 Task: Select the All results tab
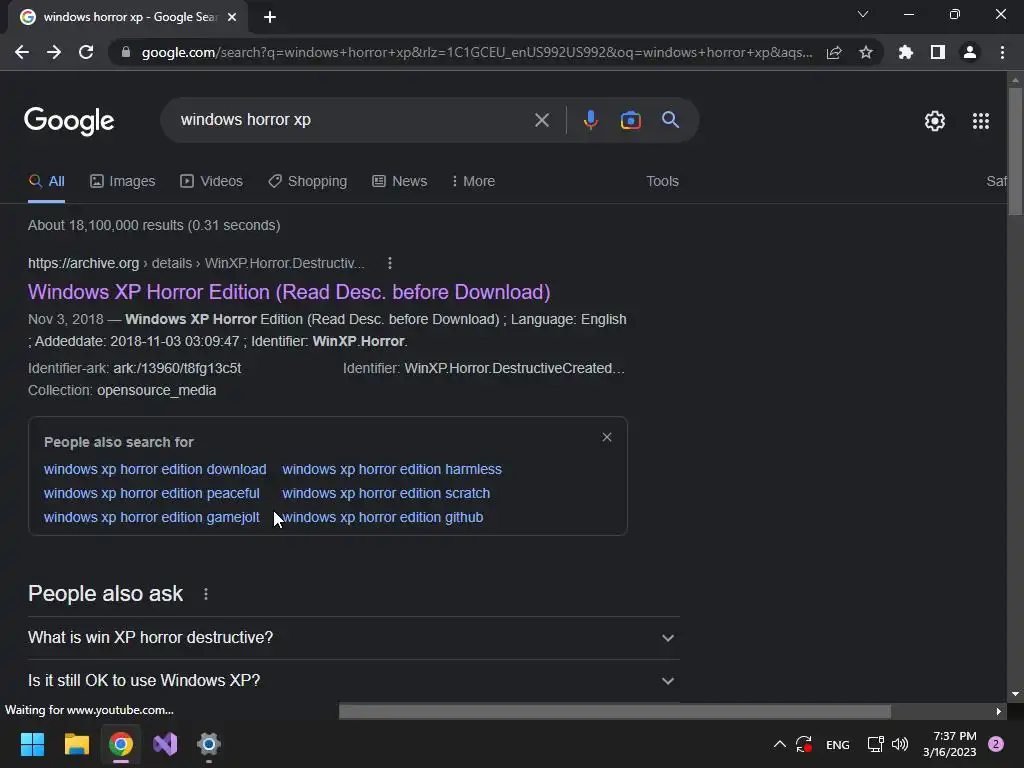pos(46,181)
